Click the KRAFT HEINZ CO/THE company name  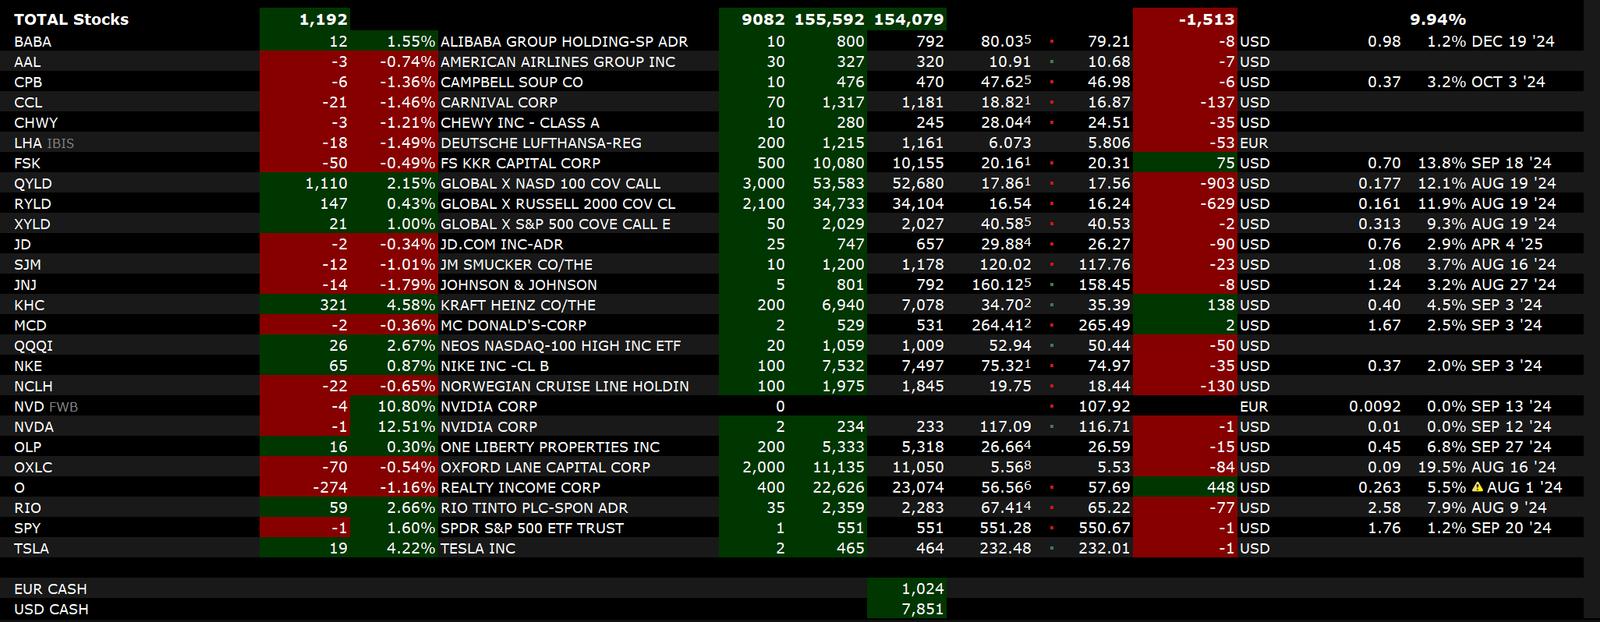518,305
